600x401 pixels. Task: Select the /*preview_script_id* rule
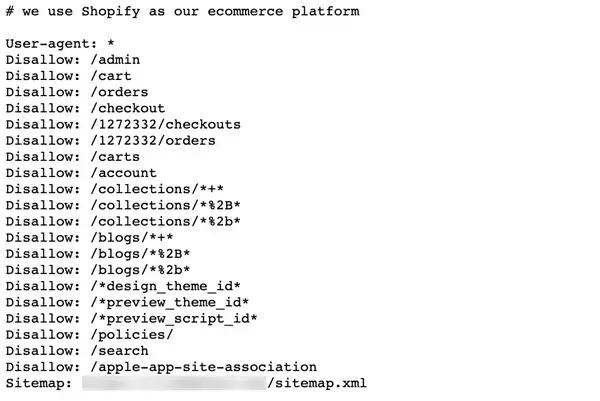point(174,318)
